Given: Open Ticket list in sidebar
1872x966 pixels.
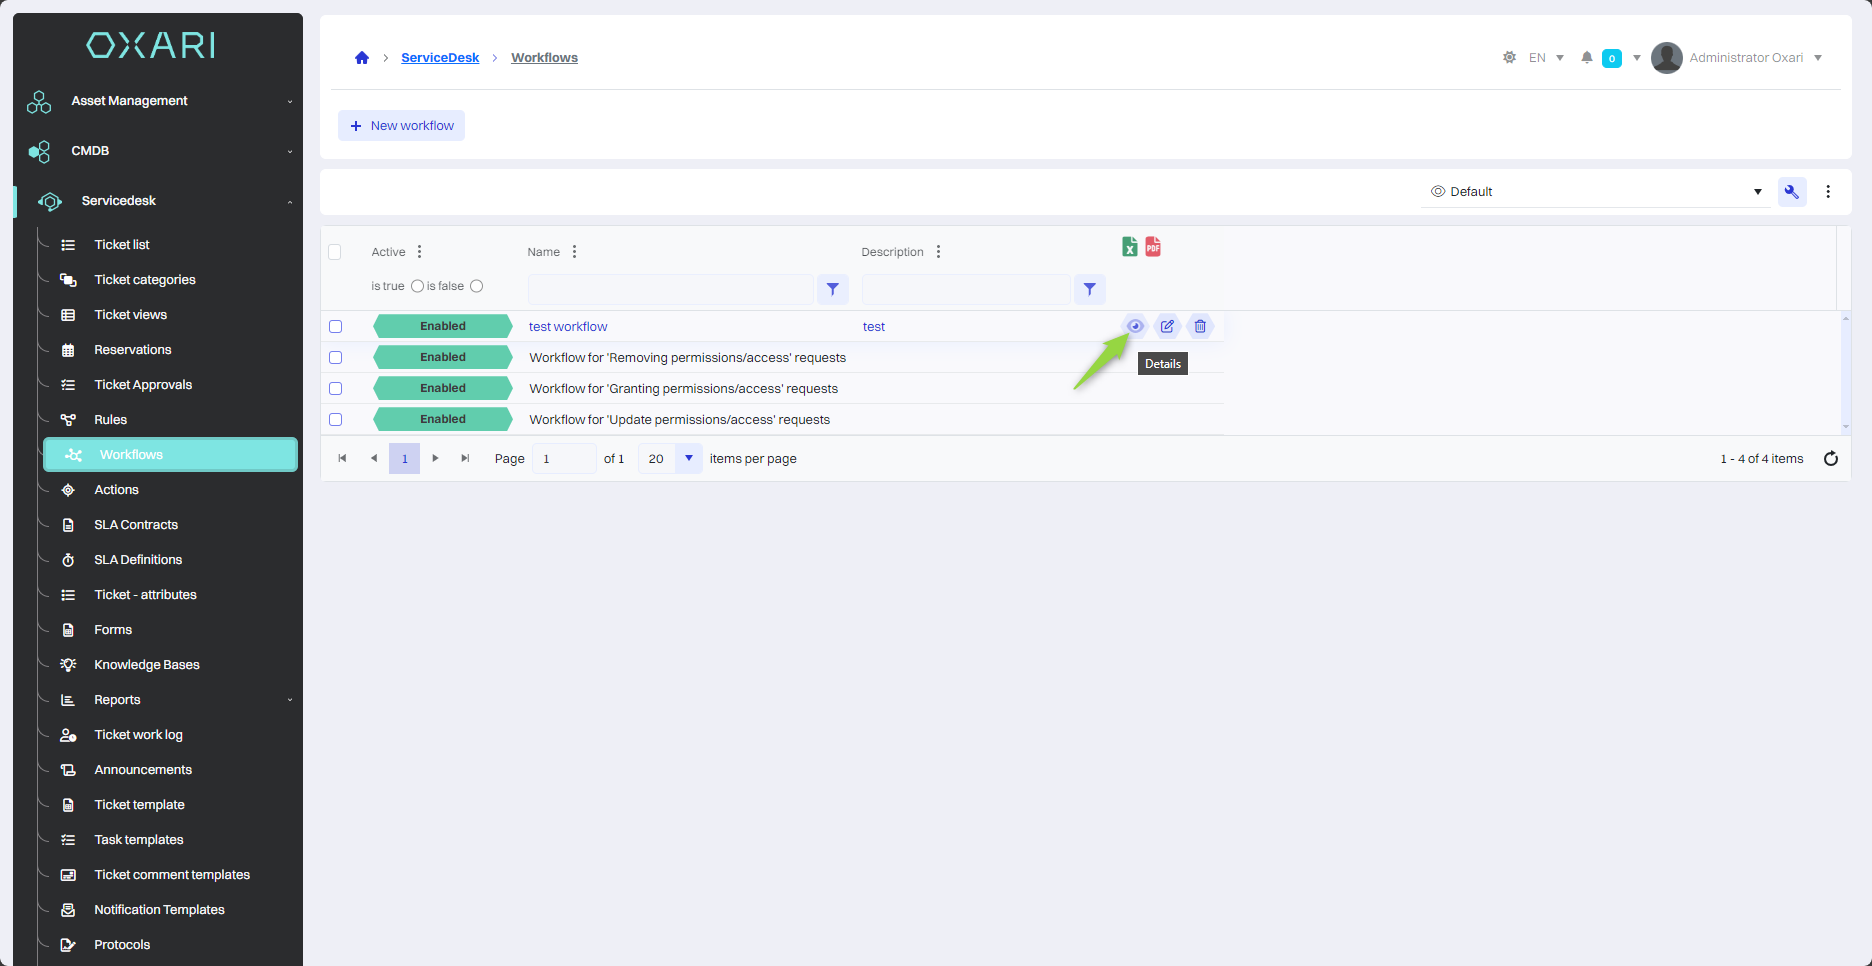Looking at the screenshot, I should pos(122,245).
